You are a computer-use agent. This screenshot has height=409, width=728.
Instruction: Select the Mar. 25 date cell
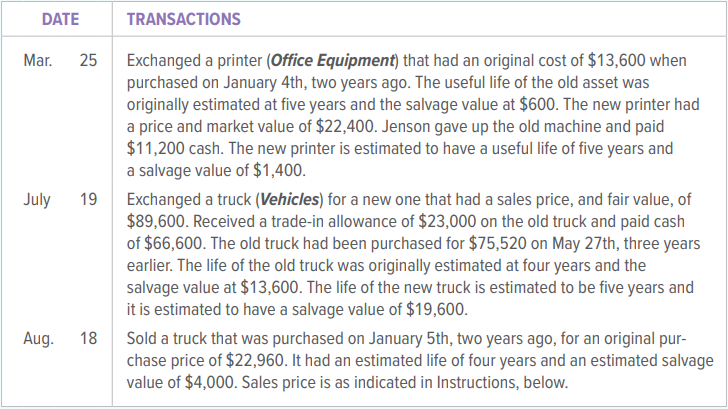click(60, 60)
